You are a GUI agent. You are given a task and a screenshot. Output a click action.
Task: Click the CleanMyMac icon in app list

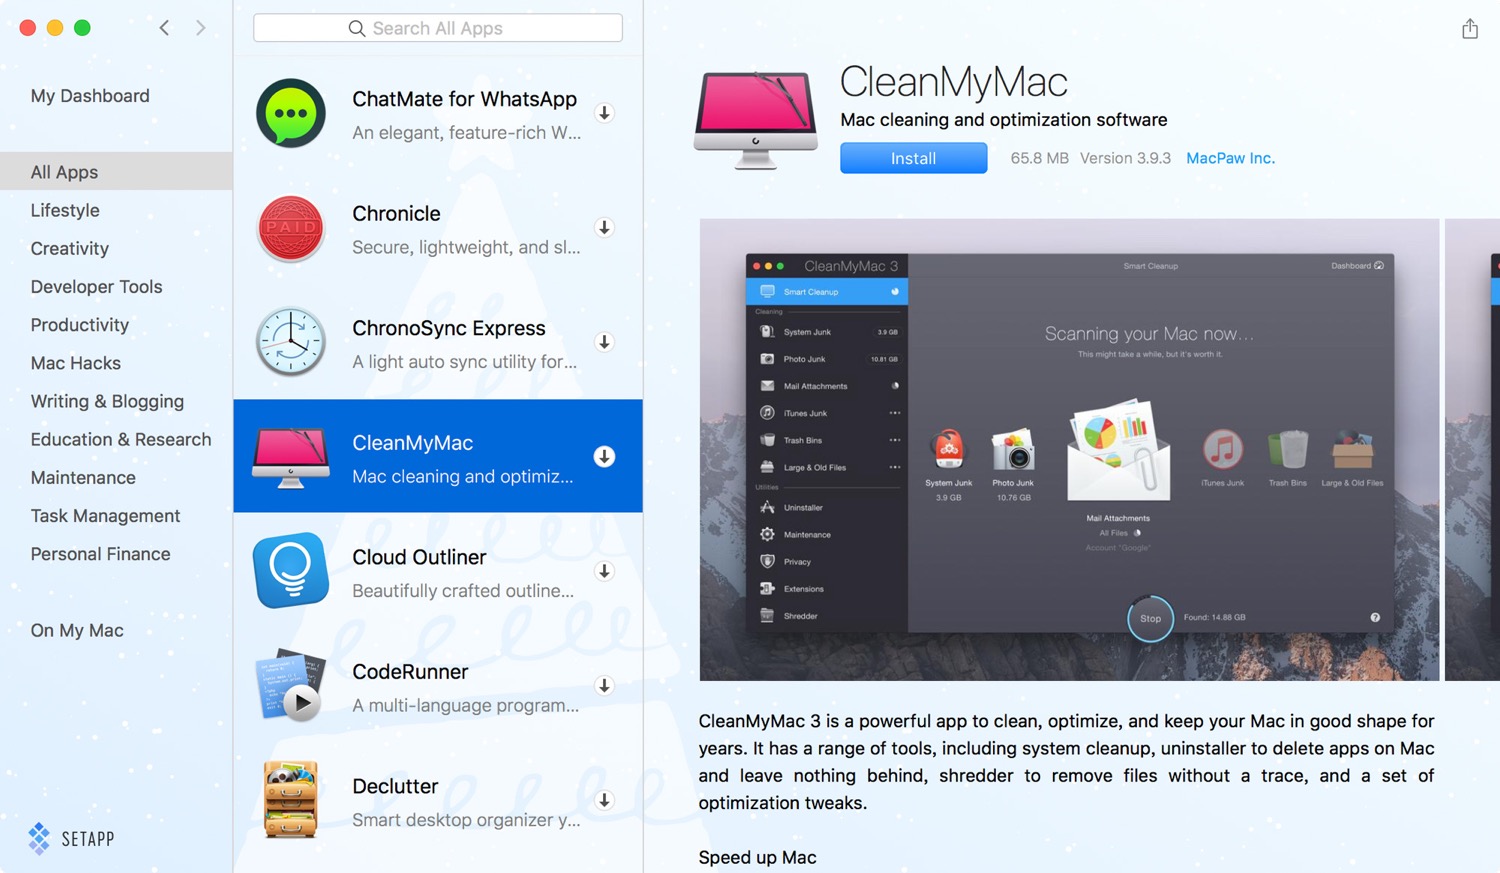pyautogui.click(x=291, y=457)
